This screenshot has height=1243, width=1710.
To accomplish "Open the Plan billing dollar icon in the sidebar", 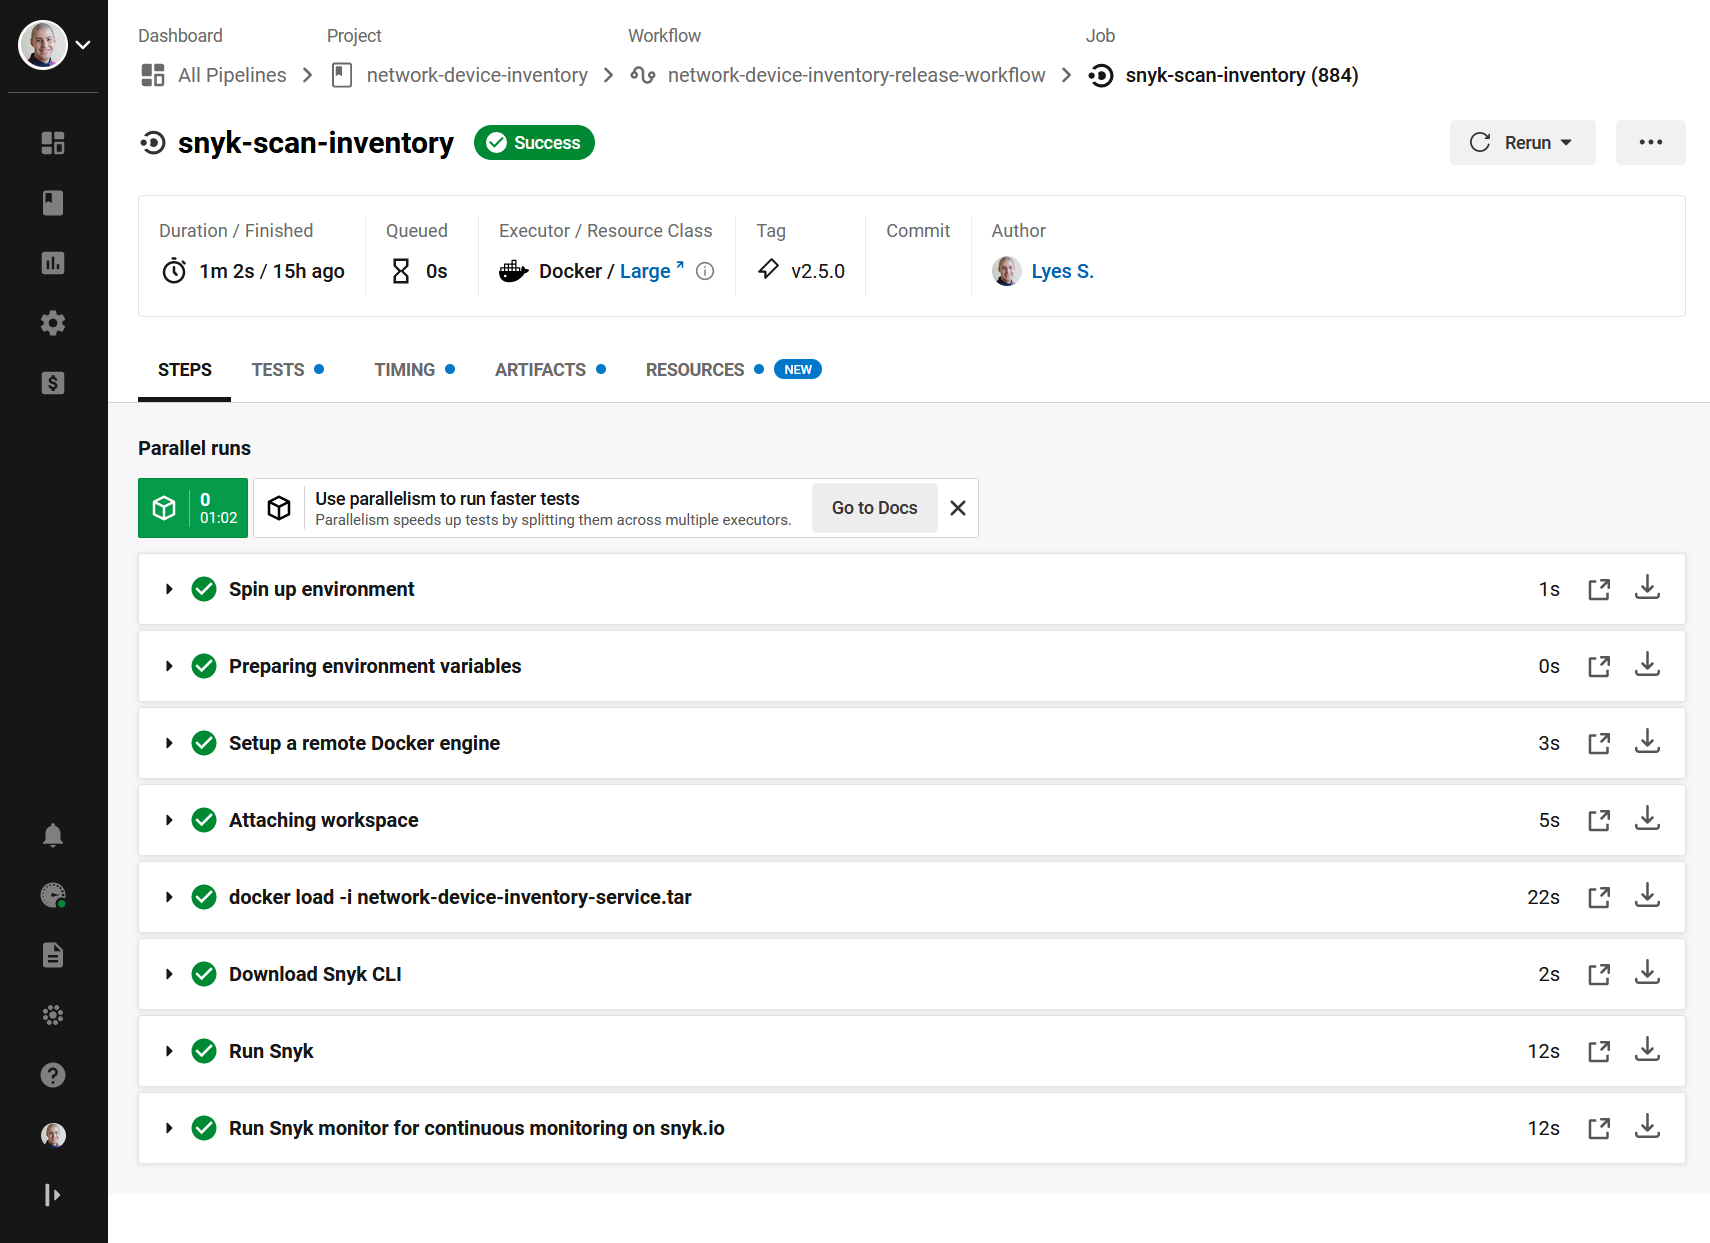I will click(53, 383).
